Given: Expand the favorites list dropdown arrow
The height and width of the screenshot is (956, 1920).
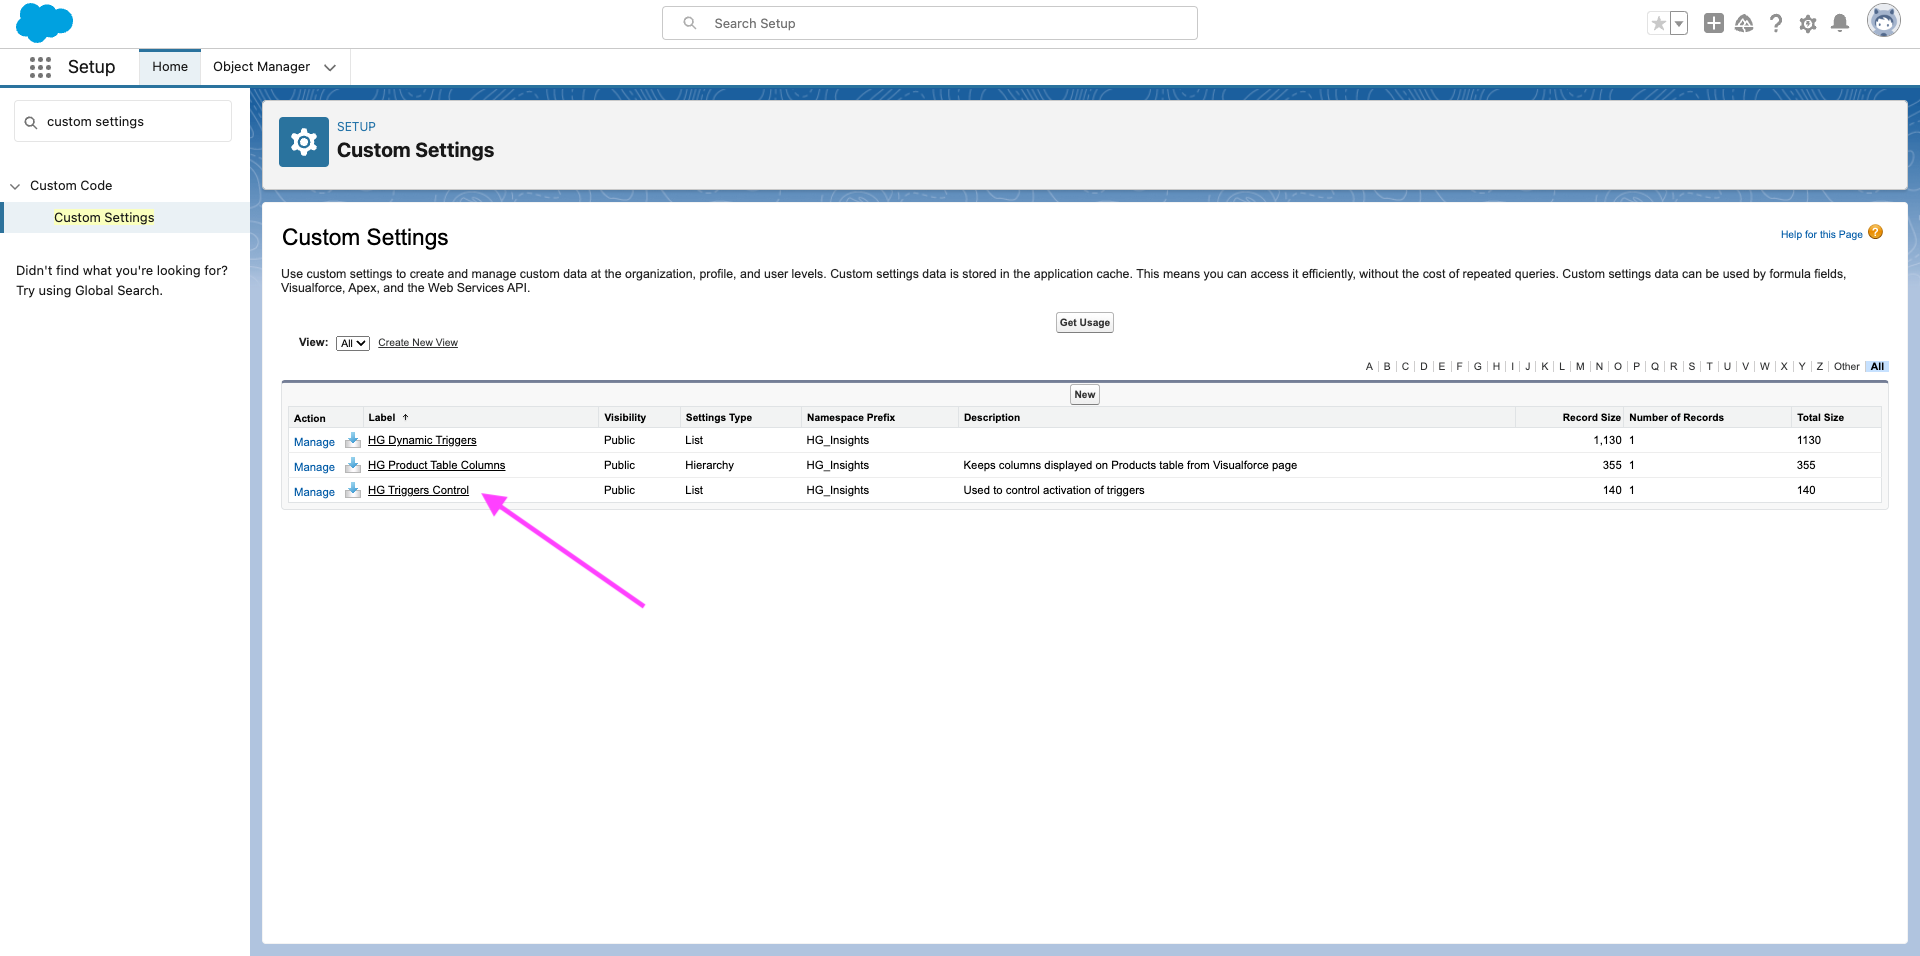Looking at the screenshot, I should (1679, 23).
